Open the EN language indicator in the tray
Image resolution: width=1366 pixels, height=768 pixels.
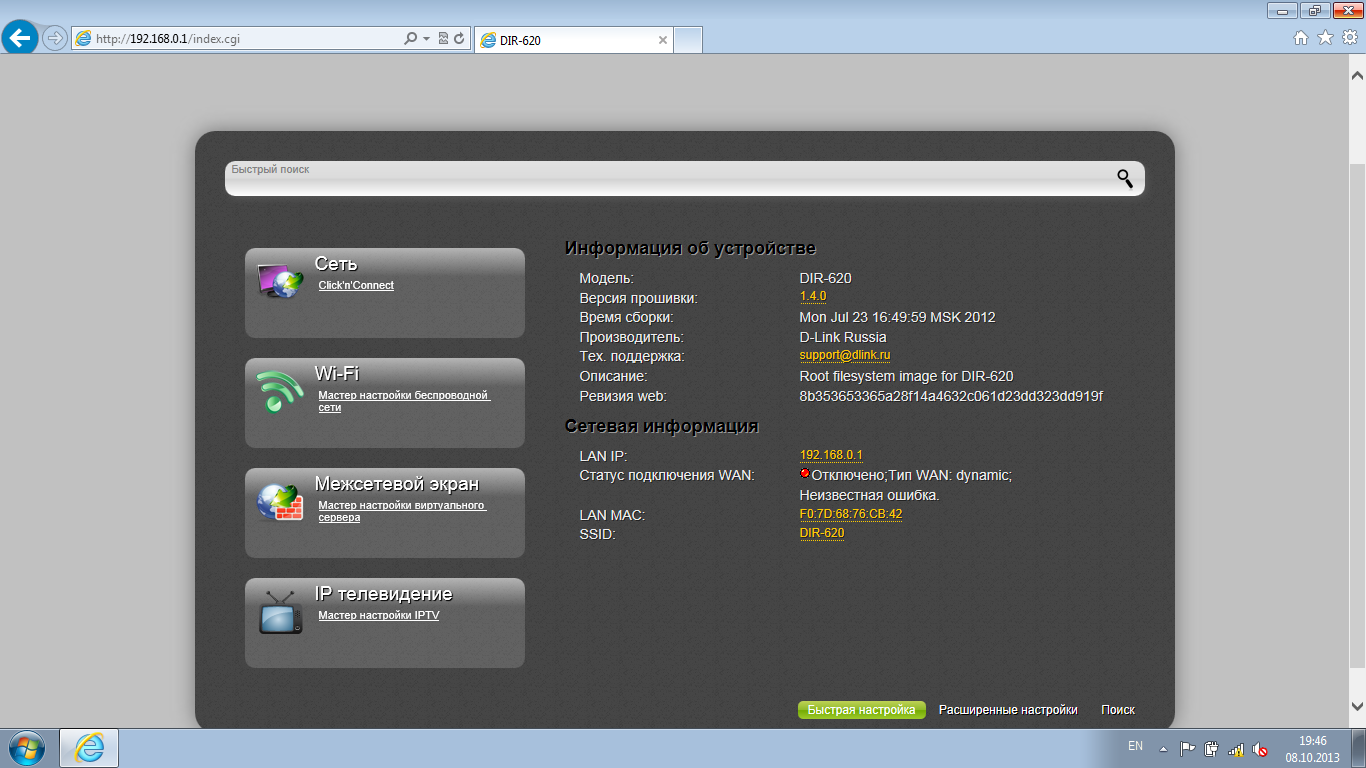point(1135,746)
